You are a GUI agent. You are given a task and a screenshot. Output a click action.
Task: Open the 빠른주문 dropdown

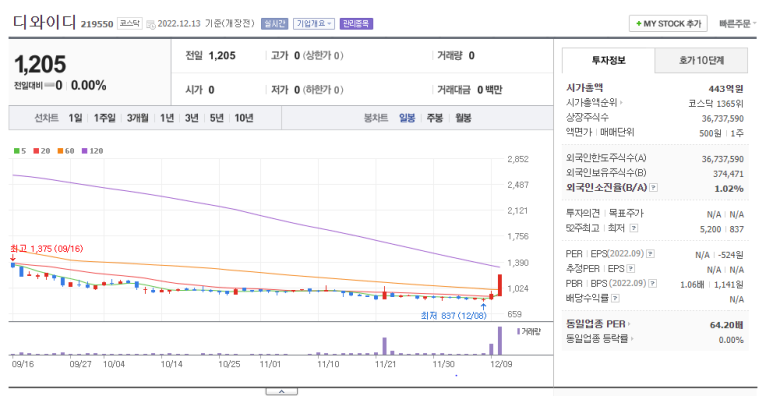pos(737,24)
